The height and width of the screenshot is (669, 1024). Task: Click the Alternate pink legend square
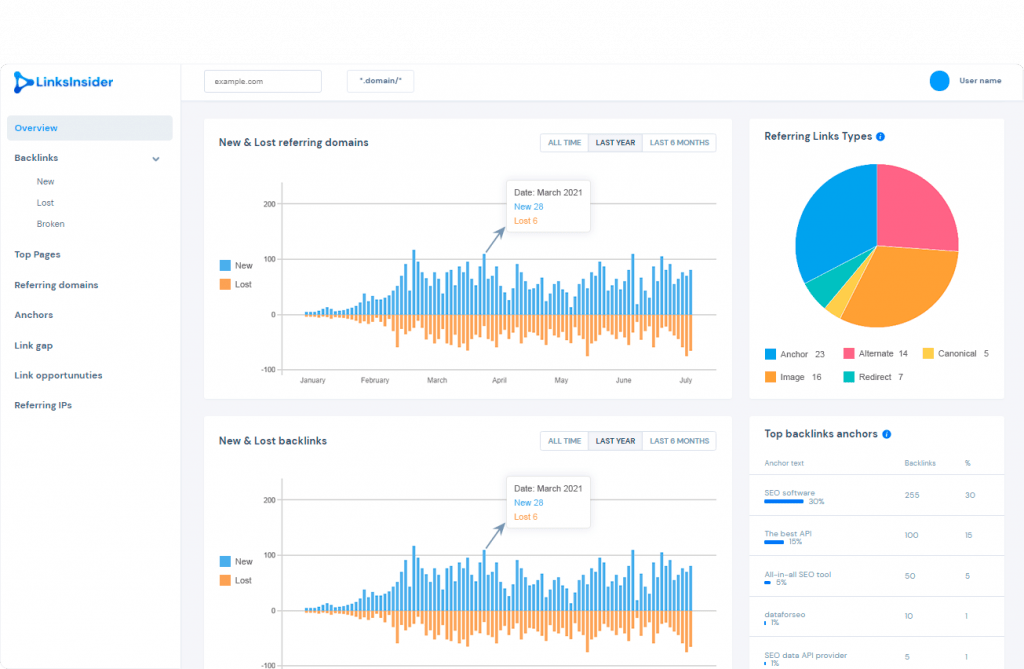click(849, 353)
